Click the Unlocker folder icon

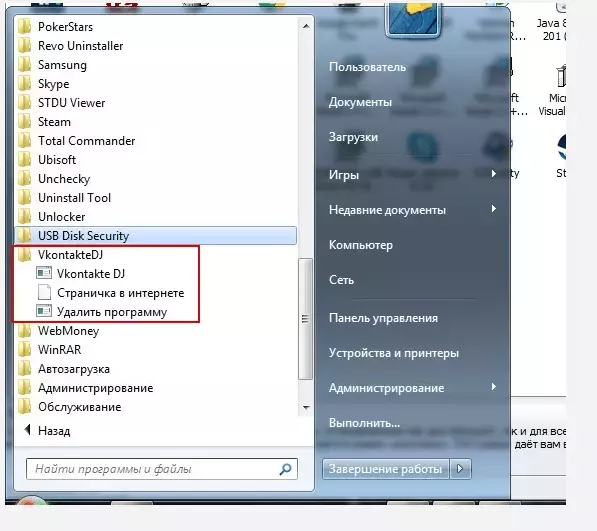25,217
